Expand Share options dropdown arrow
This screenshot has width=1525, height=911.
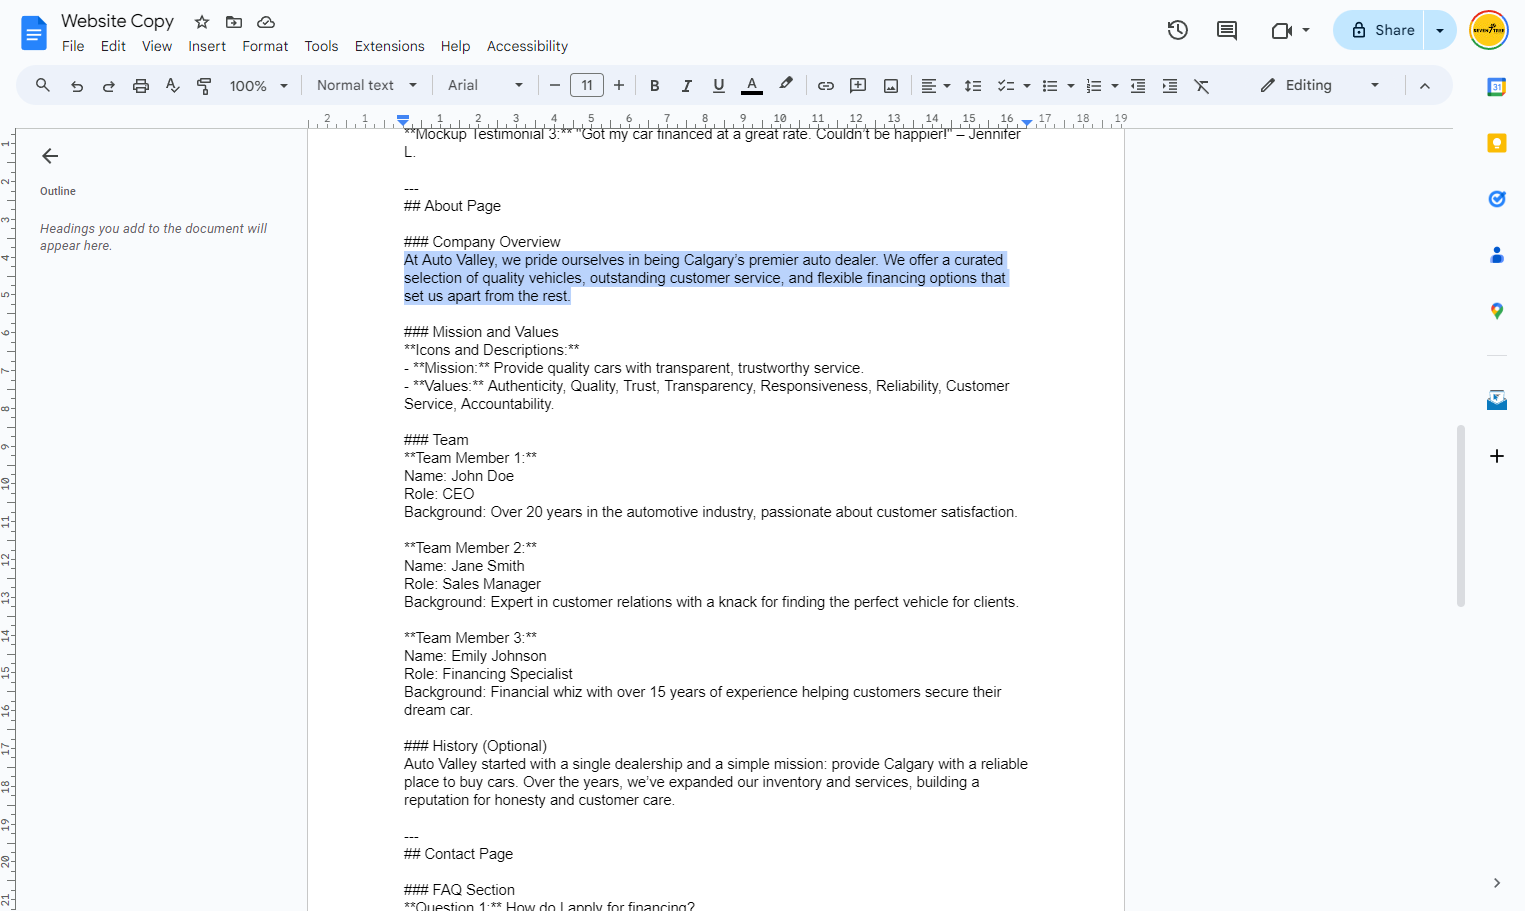[x=1440, y=30]
